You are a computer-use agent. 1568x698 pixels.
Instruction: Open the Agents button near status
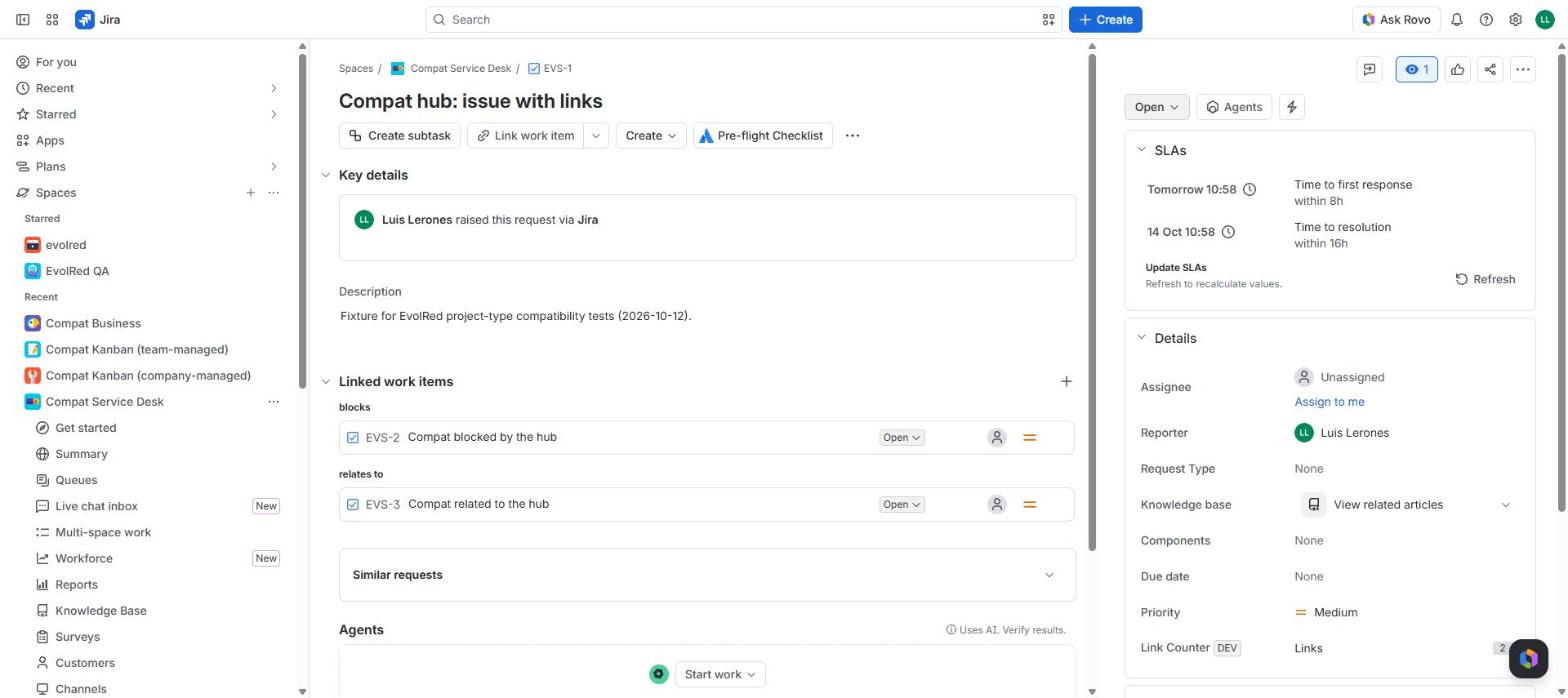(1234, 107)
